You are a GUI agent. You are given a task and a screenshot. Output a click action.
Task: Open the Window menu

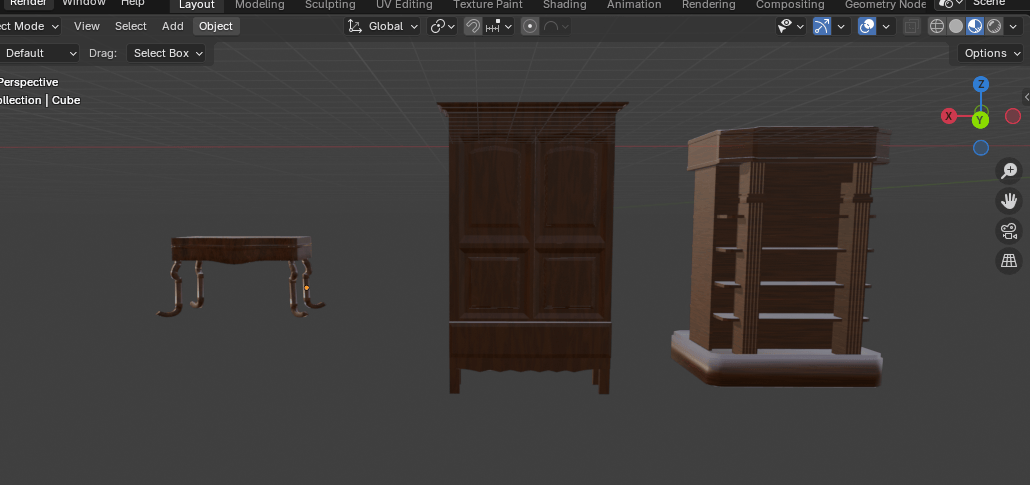[x=83, y=3]
